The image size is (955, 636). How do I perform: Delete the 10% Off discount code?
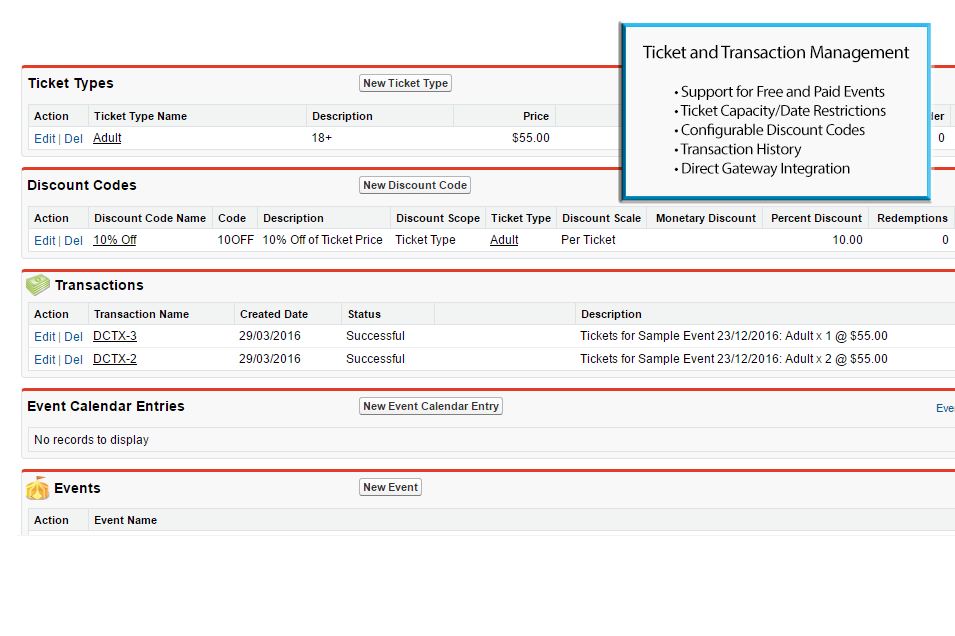pyautogui.click(x=74, y=241)
